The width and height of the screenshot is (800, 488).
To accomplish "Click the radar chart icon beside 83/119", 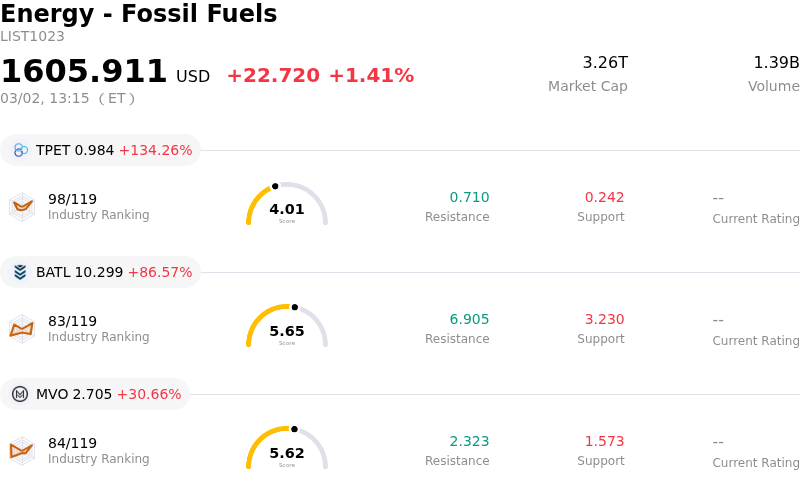I will coord(22,328).
